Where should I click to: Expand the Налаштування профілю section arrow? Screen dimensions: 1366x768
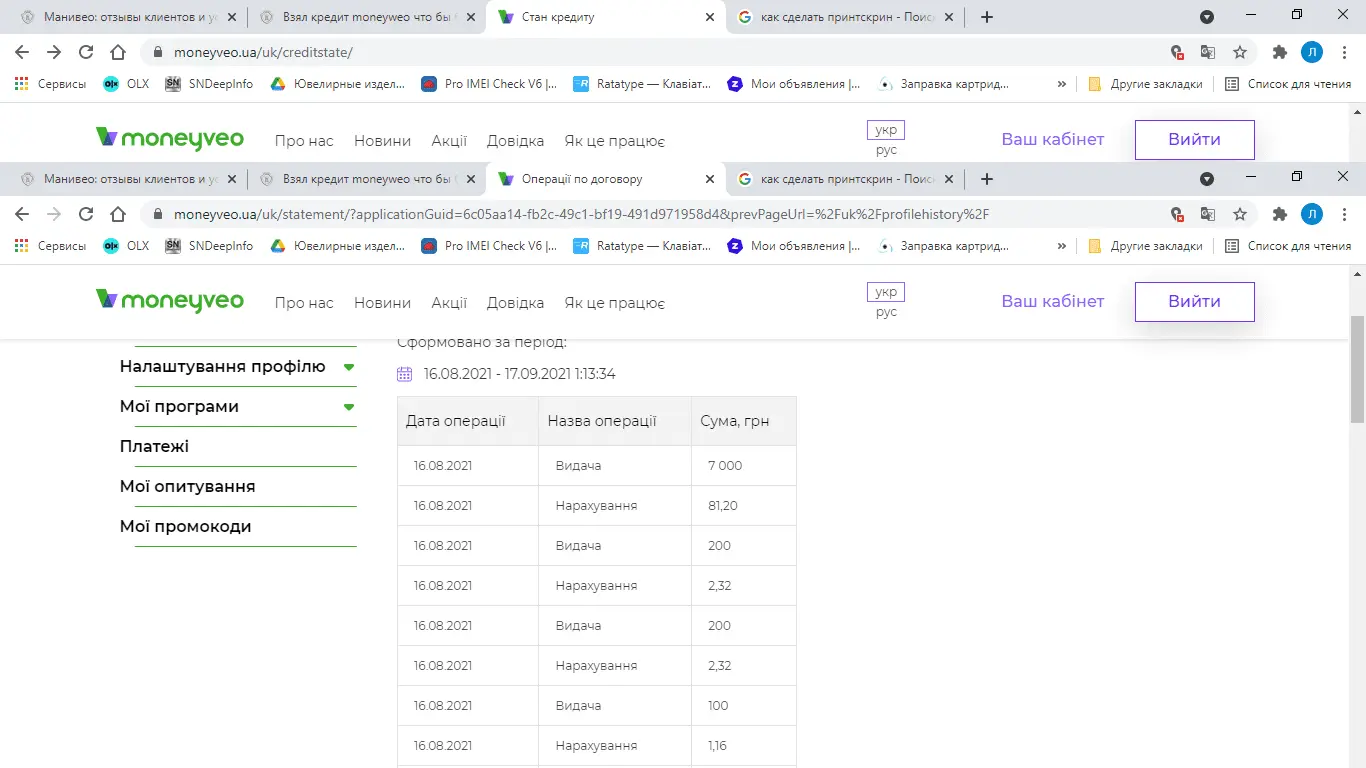349,367
